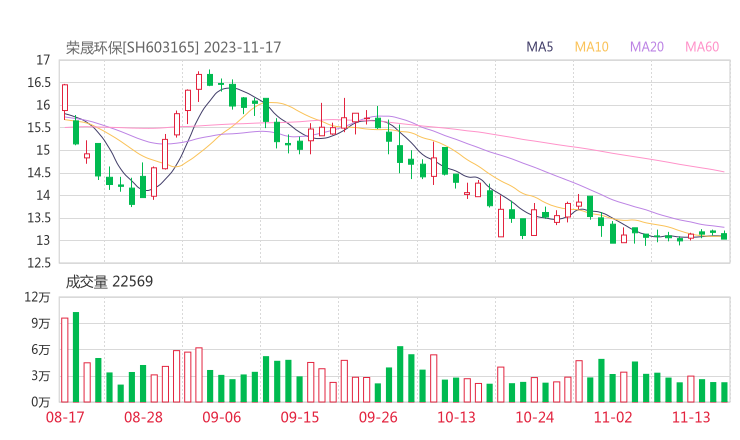Viewport: 740px width, 440px height.
Task: Click the MA10 legend label
Action: pos(591,47)
